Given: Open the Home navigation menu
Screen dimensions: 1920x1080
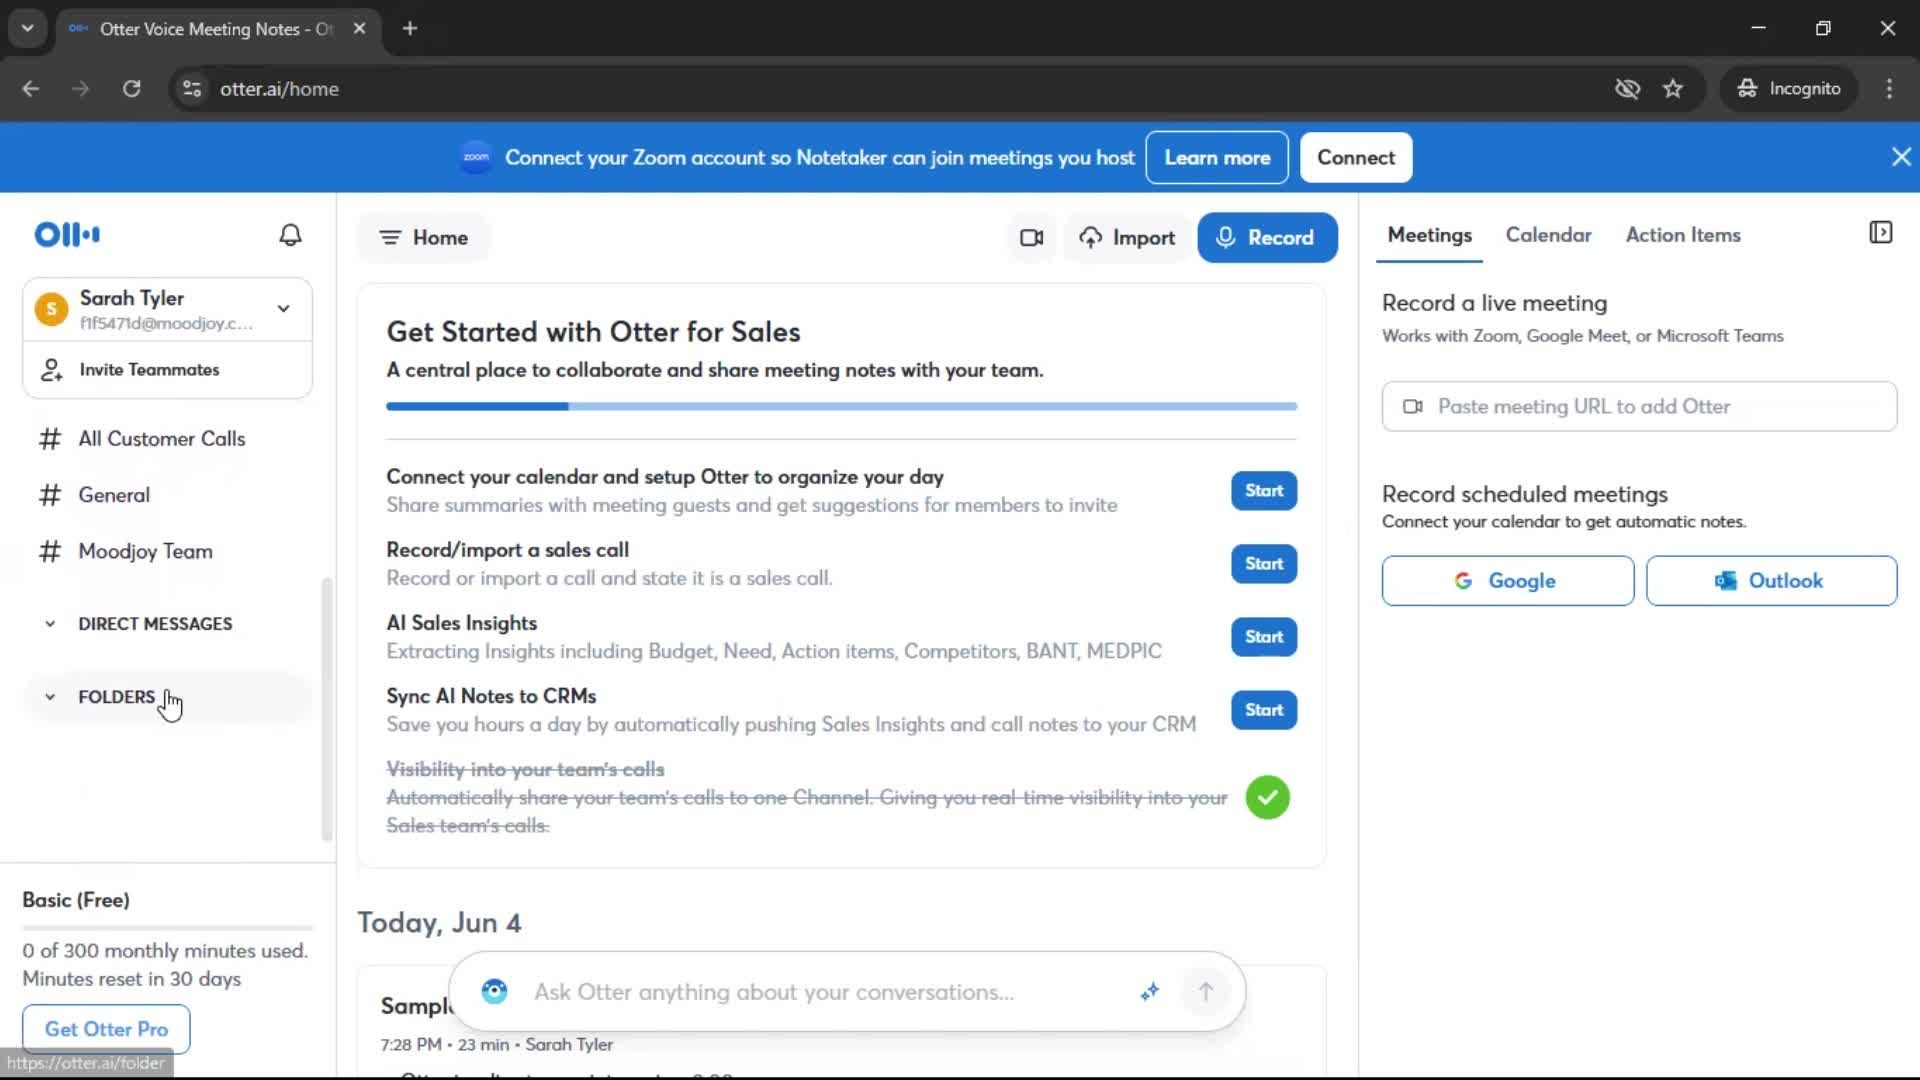Looking at the screenshot, I should click(x=423, y=238).
